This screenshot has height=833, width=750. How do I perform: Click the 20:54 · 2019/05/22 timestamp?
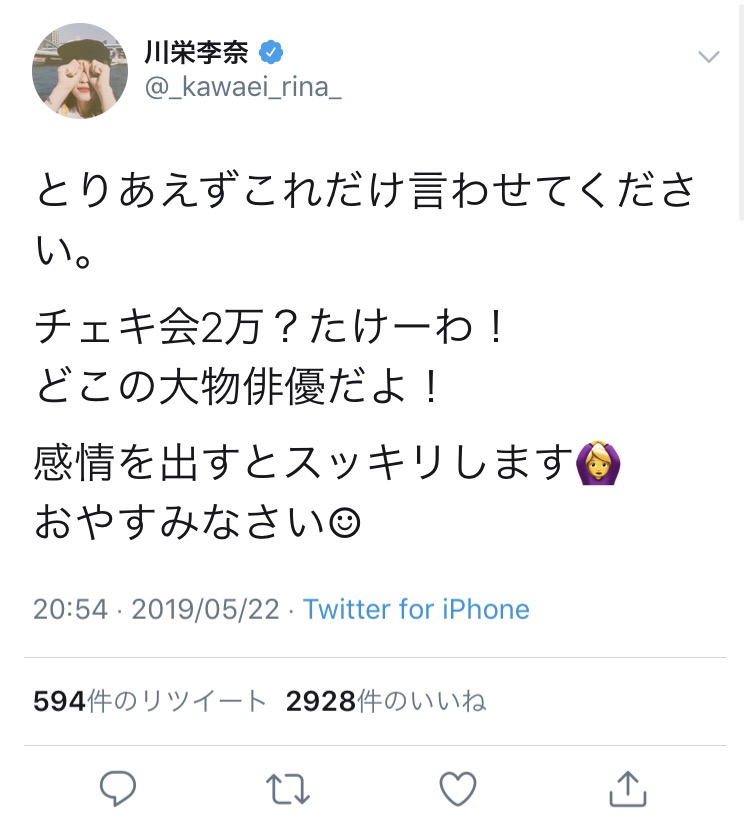pos(156,609)
